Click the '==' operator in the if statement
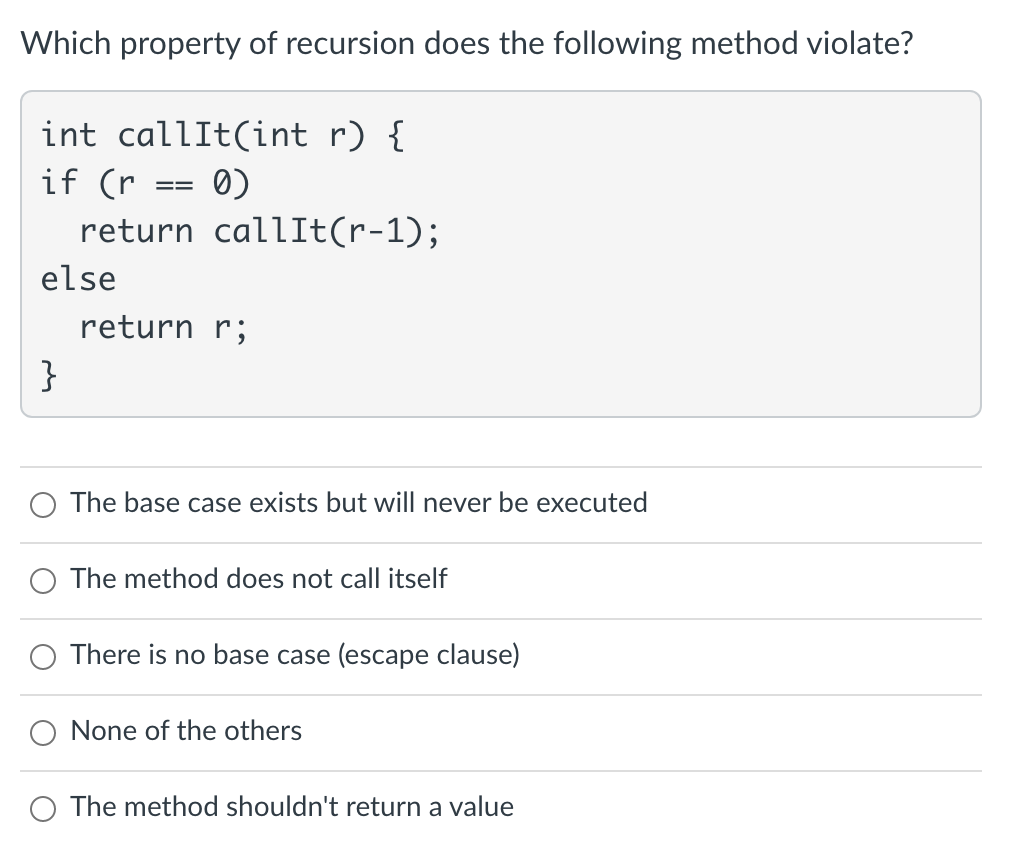Viewport: 1012px width, 858px height. click(176, 183)
